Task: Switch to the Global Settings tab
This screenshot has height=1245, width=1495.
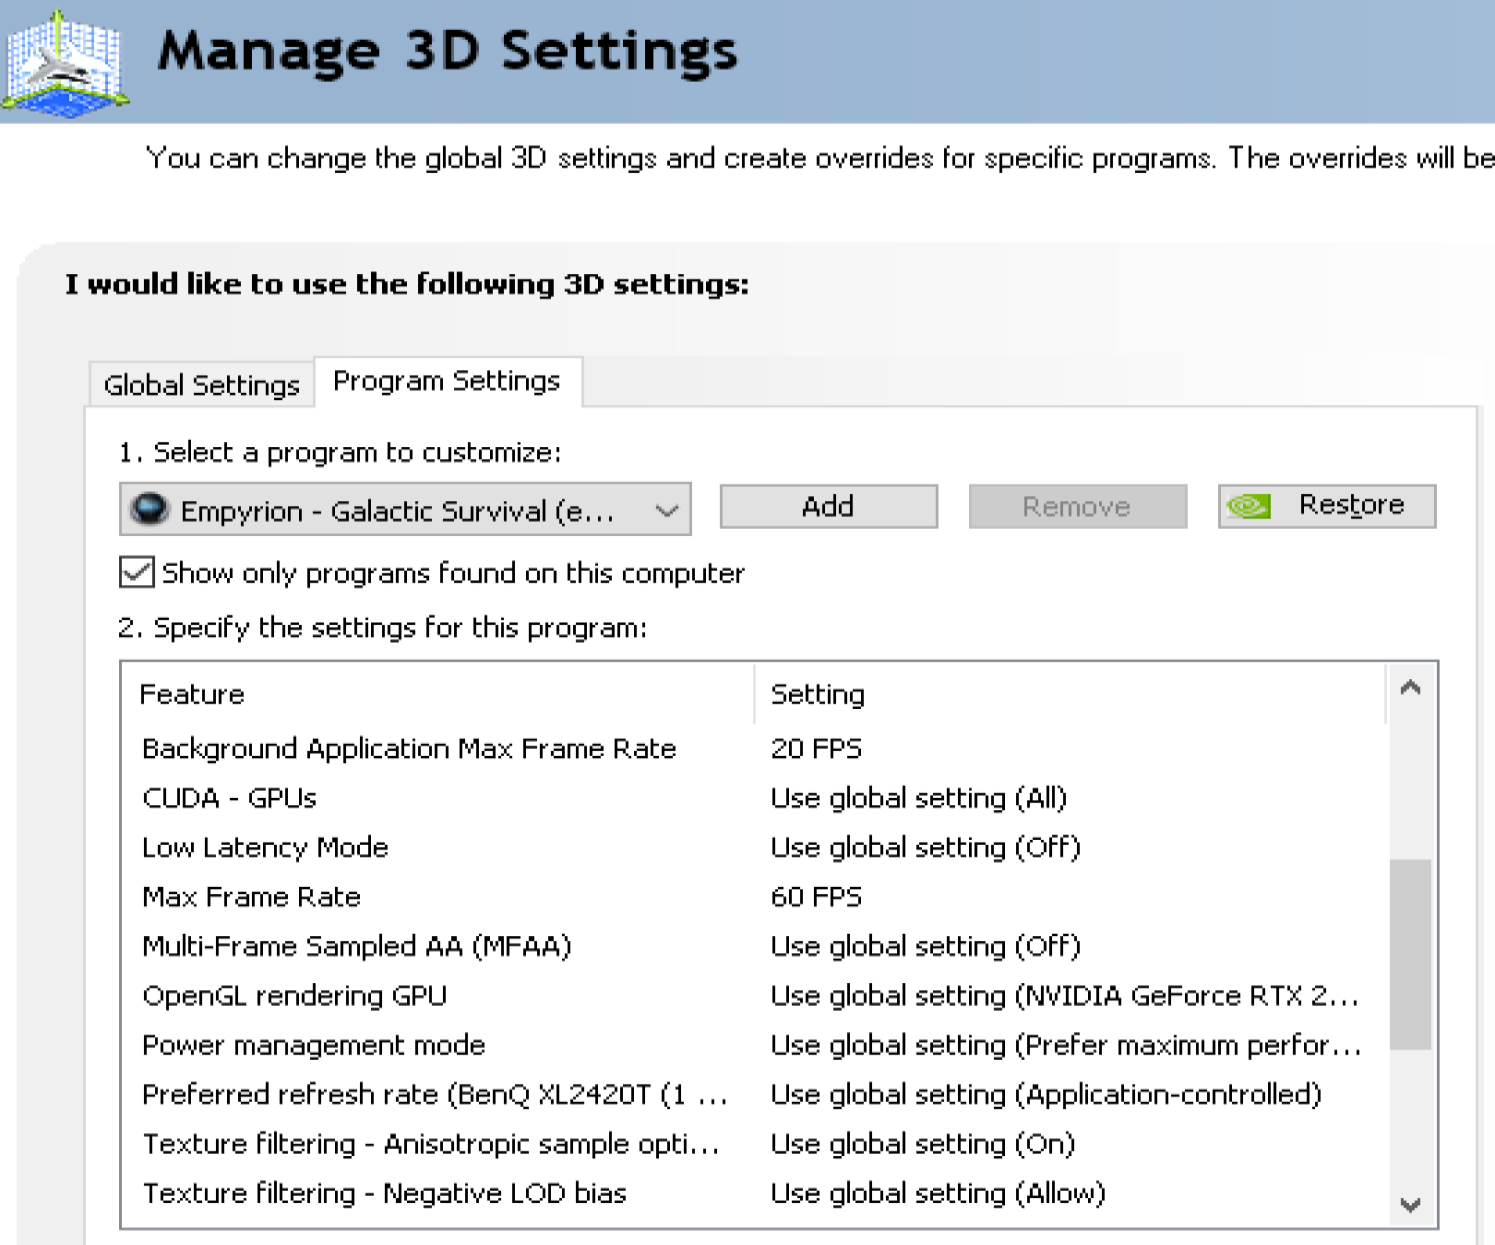Action: pos(201,385)
